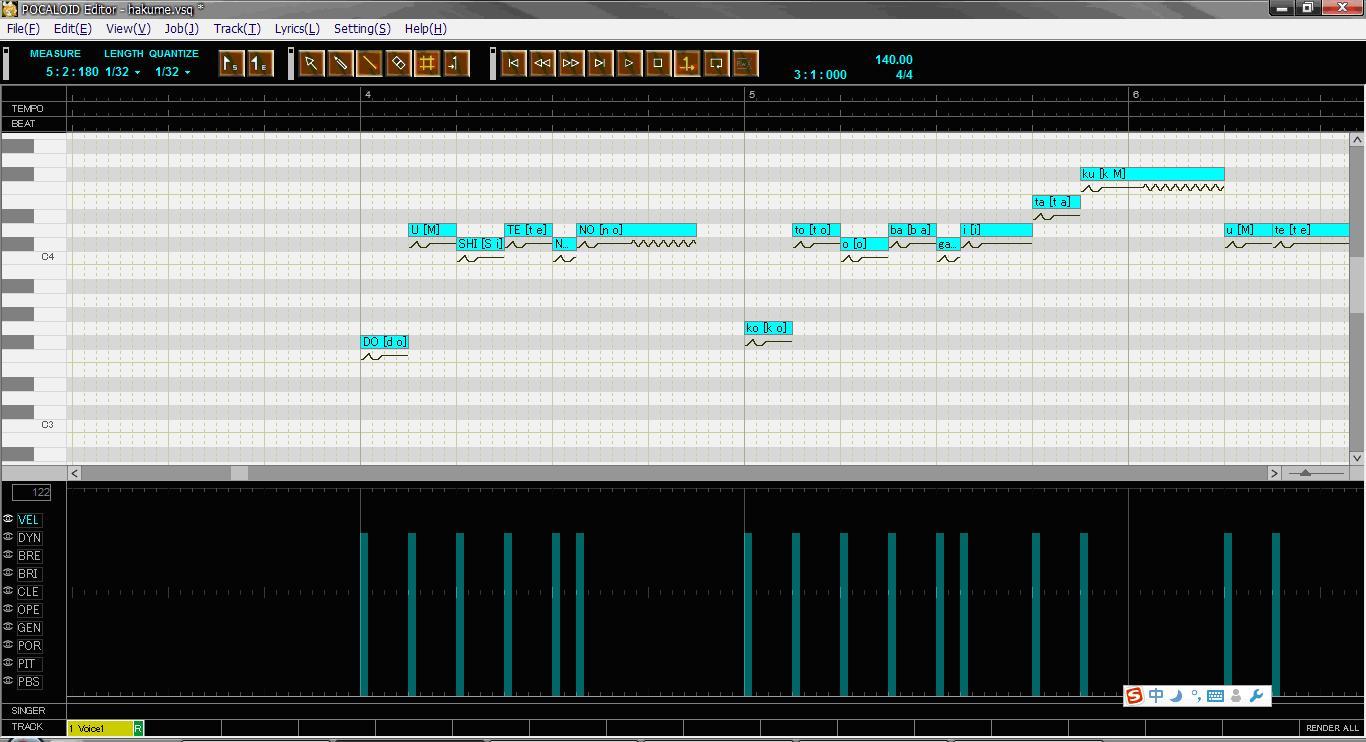This screenshot has width=1366, height=742.
Task: Click the rewind button
Action: 542,64
